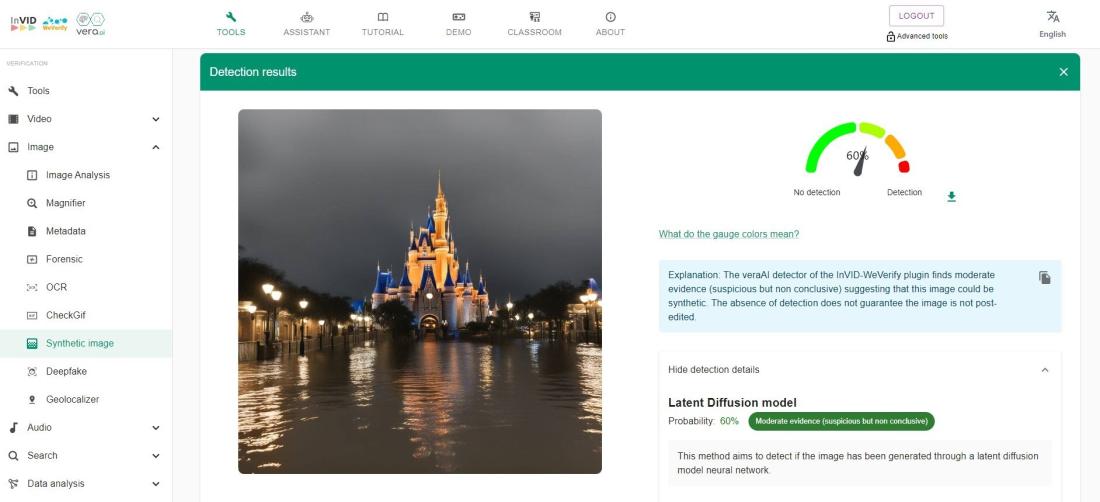The width and height of the screenshot is (1100, 502).
Task: Click the Data analysis icon in sidebar
Action: tap(13, 484)
